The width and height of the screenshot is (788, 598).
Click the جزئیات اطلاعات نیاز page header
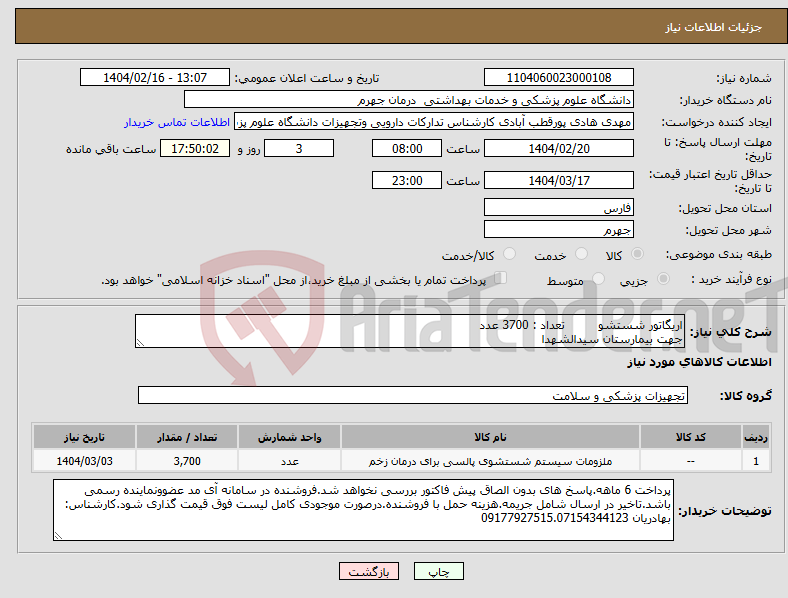tap(713, 27)
